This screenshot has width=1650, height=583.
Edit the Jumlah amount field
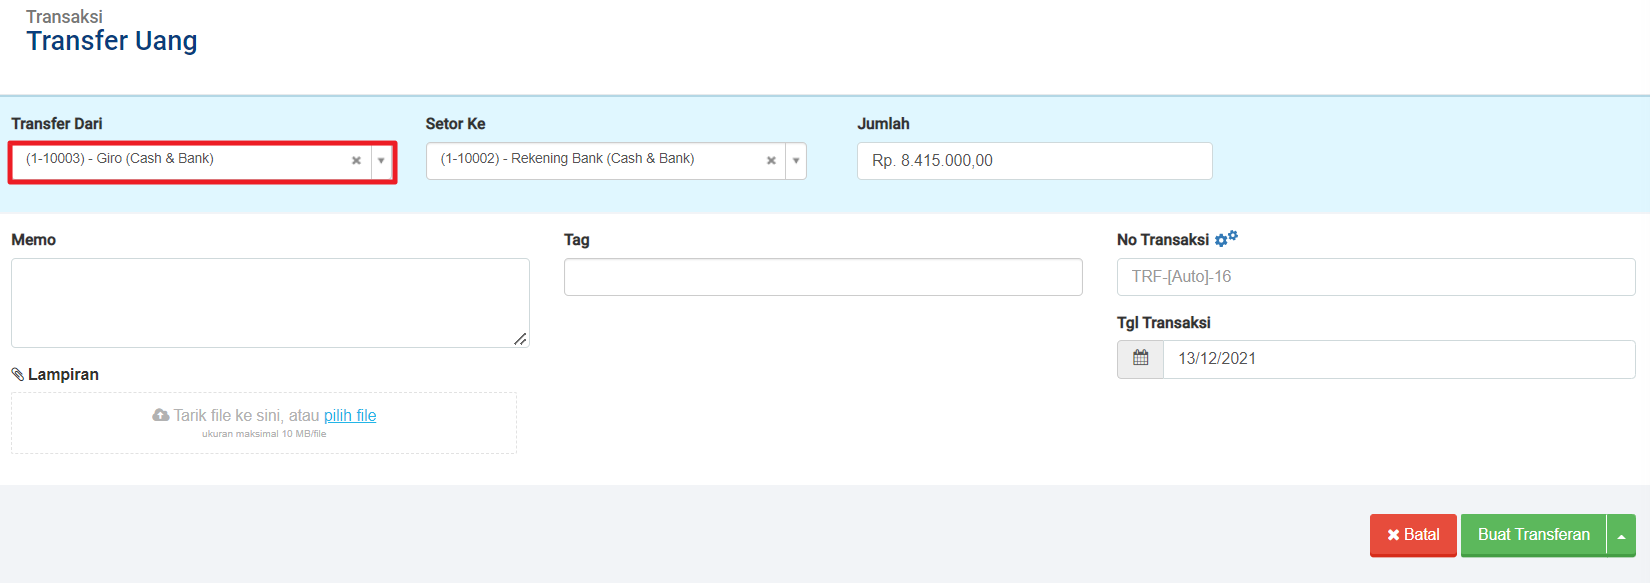(1035, 161)
